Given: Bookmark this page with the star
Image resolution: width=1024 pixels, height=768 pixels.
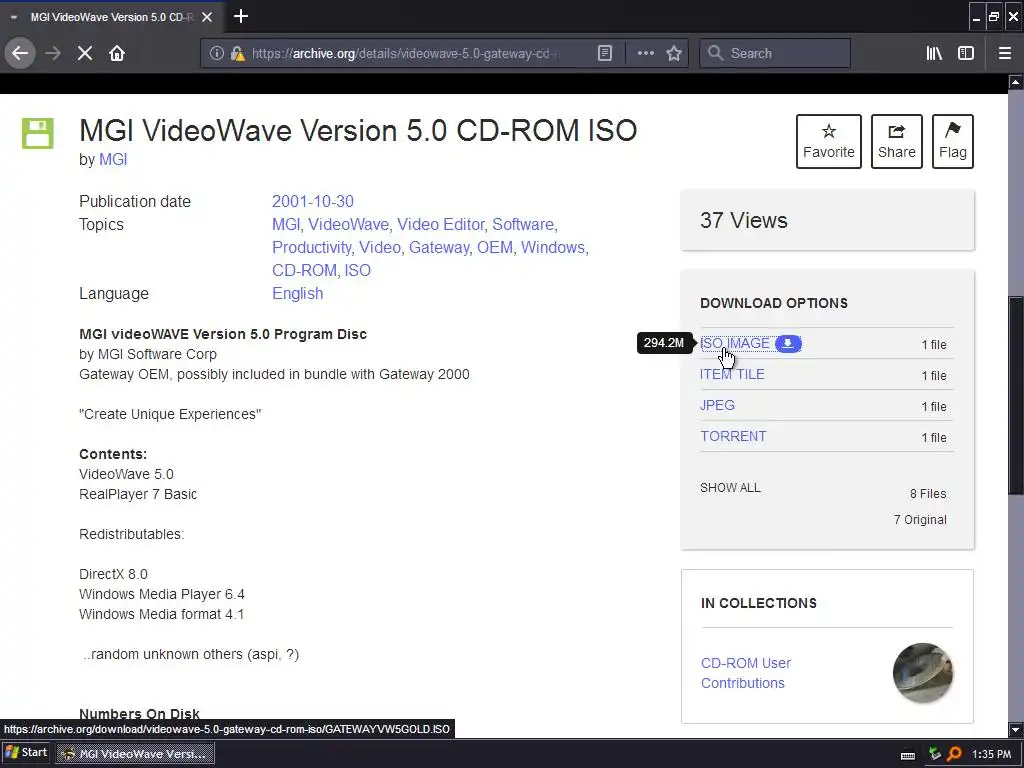Looking at the screenshot, I should click(674, 54).
